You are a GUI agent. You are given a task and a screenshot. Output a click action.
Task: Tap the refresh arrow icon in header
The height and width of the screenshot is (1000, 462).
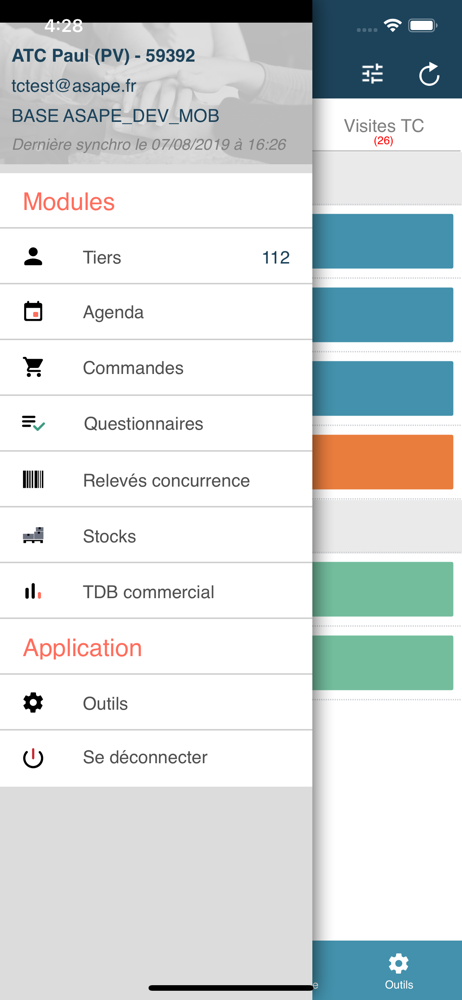click(429, 75)
